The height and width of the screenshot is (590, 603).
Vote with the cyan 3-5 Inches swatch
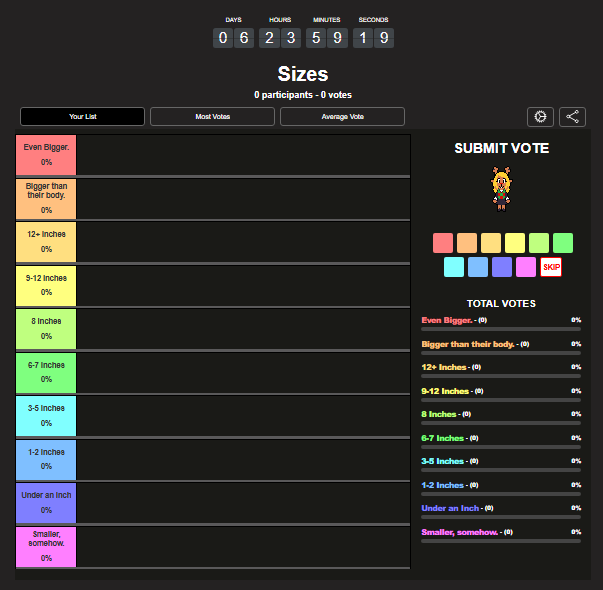[x=454, y=267]
